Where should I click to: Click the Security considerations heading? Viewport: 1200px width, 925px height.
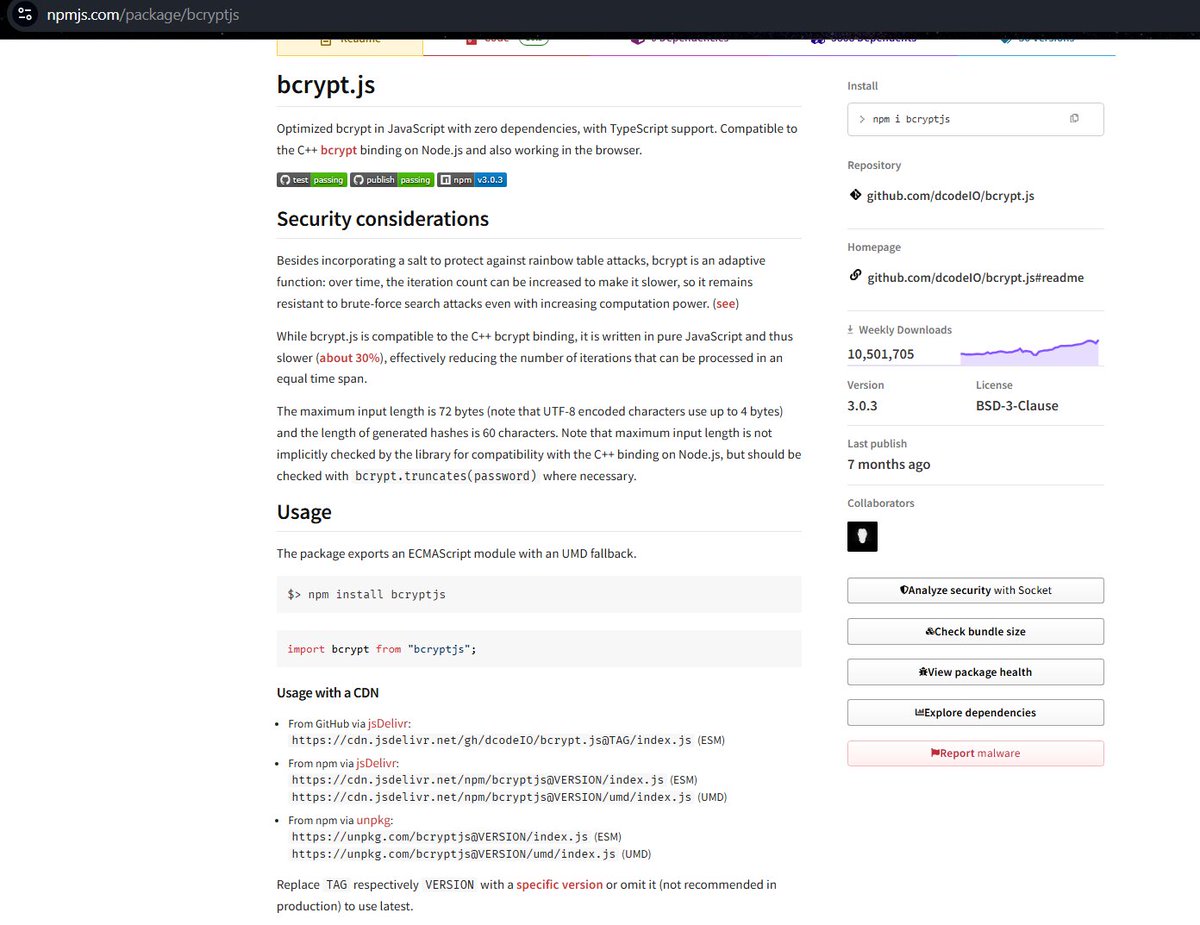click(383, 219)
